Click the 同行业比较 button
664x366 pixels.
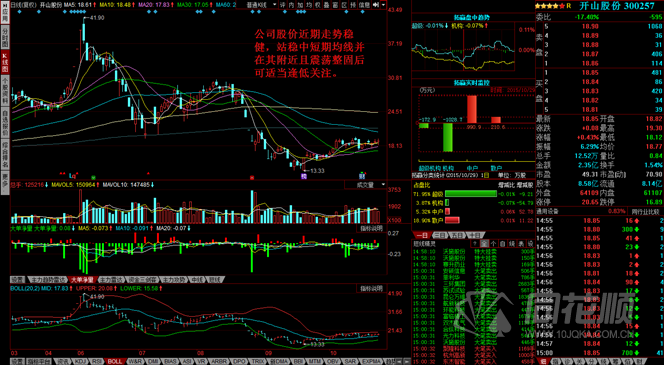pos(645,211)
